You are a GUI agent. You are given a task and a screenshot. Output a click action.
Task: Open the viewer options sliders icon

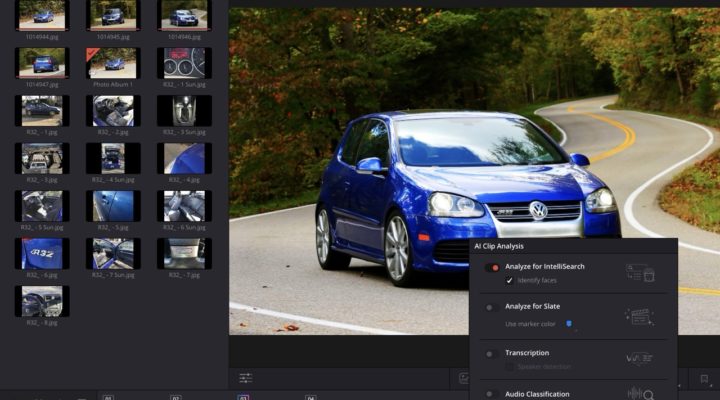[x=246, y=378]
